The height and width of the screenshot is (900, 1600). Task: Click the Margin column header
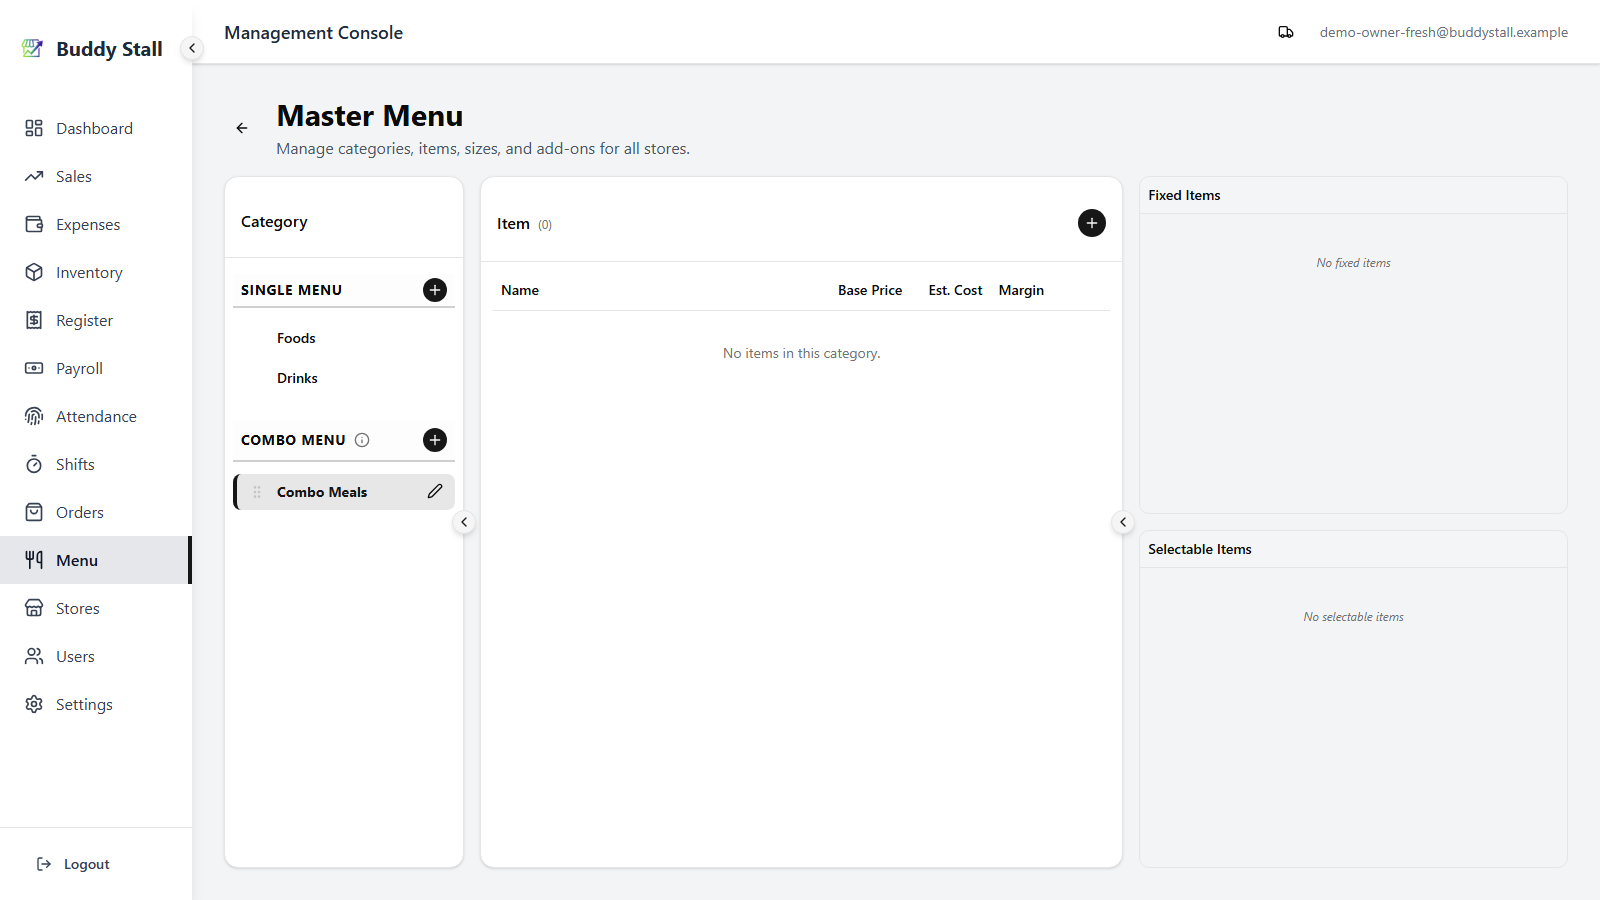point(1021,290)
